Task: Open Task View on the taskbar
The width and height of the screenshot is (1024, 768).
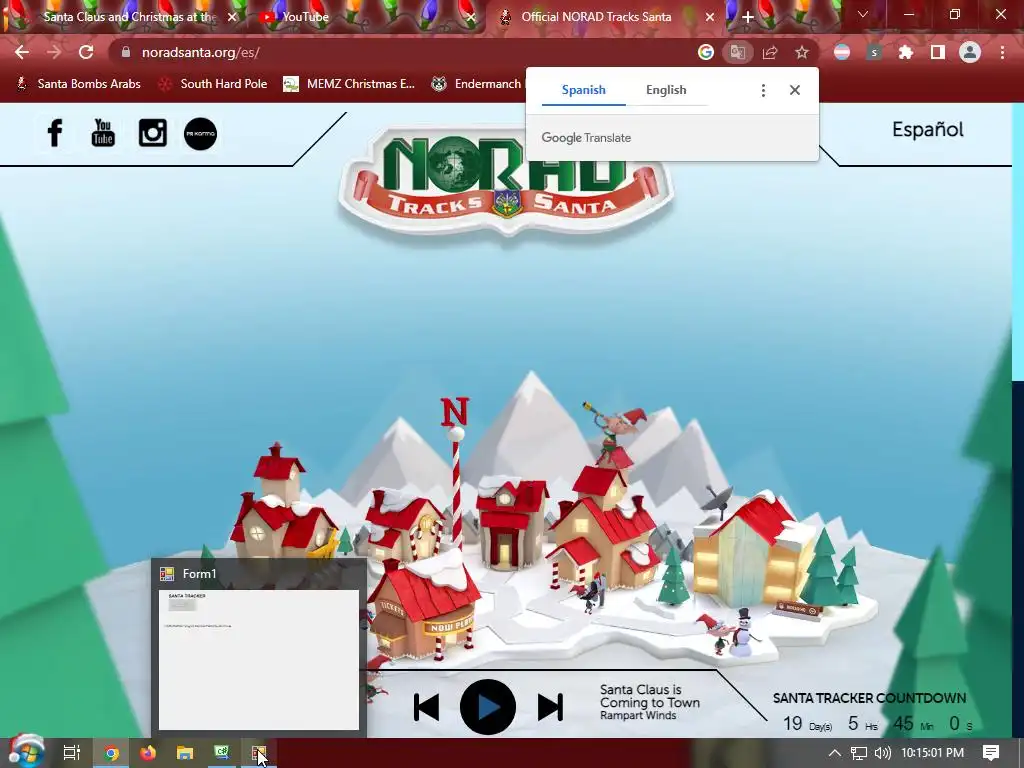Action: 72,753
